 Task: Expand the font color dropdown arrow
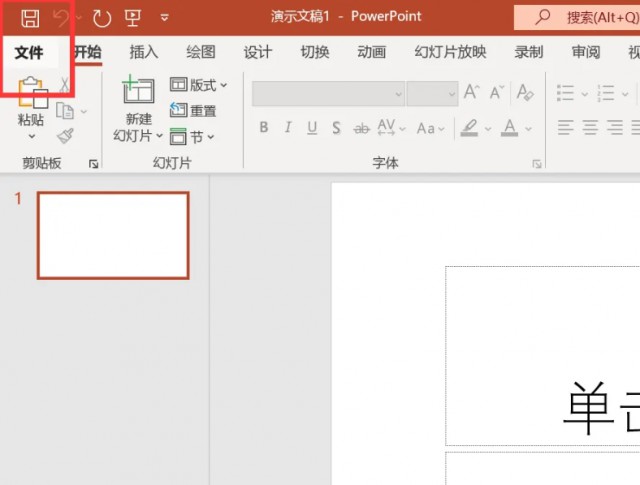[528, 129]
